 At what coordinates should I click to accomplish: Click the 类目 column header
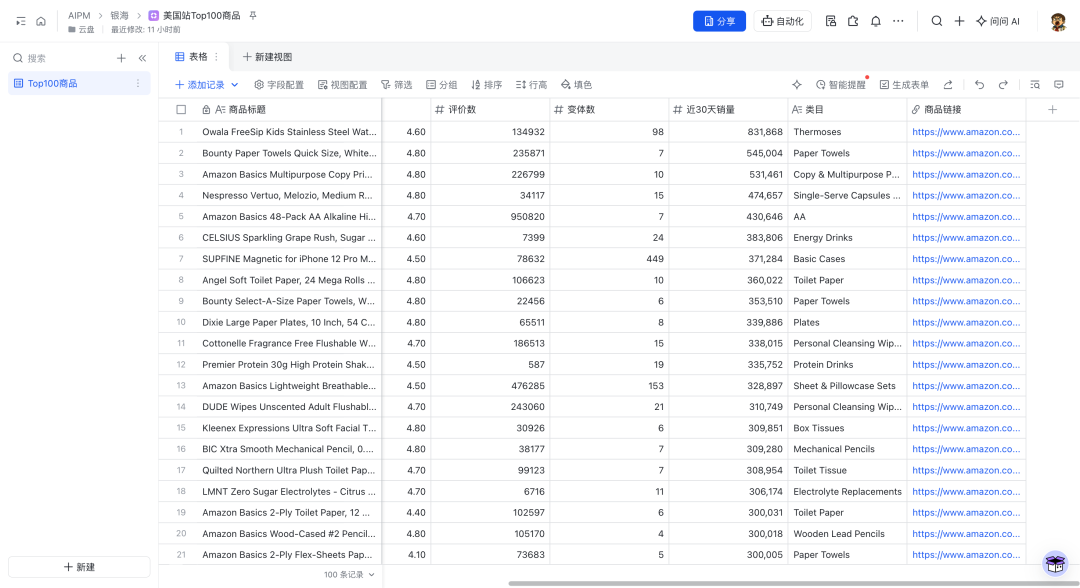(x=847, y=109)
